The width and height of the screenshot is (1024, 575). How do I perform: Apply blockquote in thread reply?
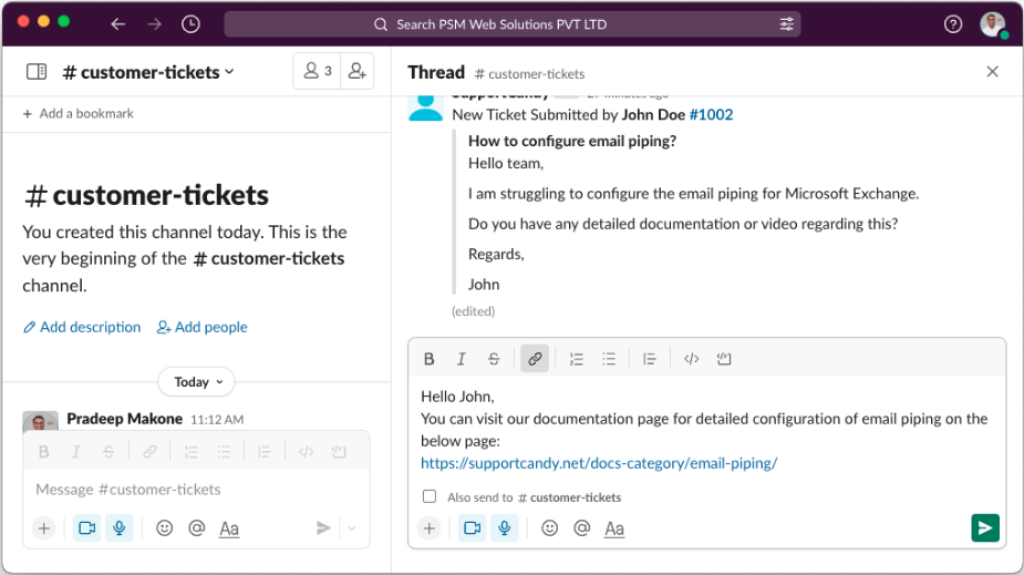point(649,359)
